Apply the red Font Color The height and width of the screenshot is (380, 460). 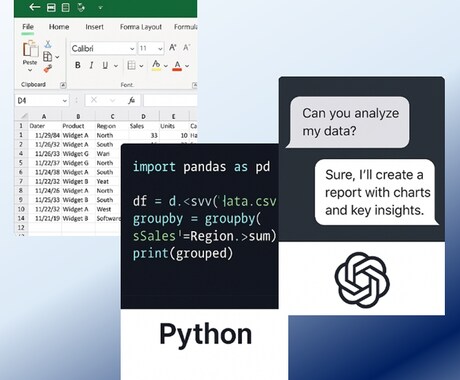[x=177, y=66]
